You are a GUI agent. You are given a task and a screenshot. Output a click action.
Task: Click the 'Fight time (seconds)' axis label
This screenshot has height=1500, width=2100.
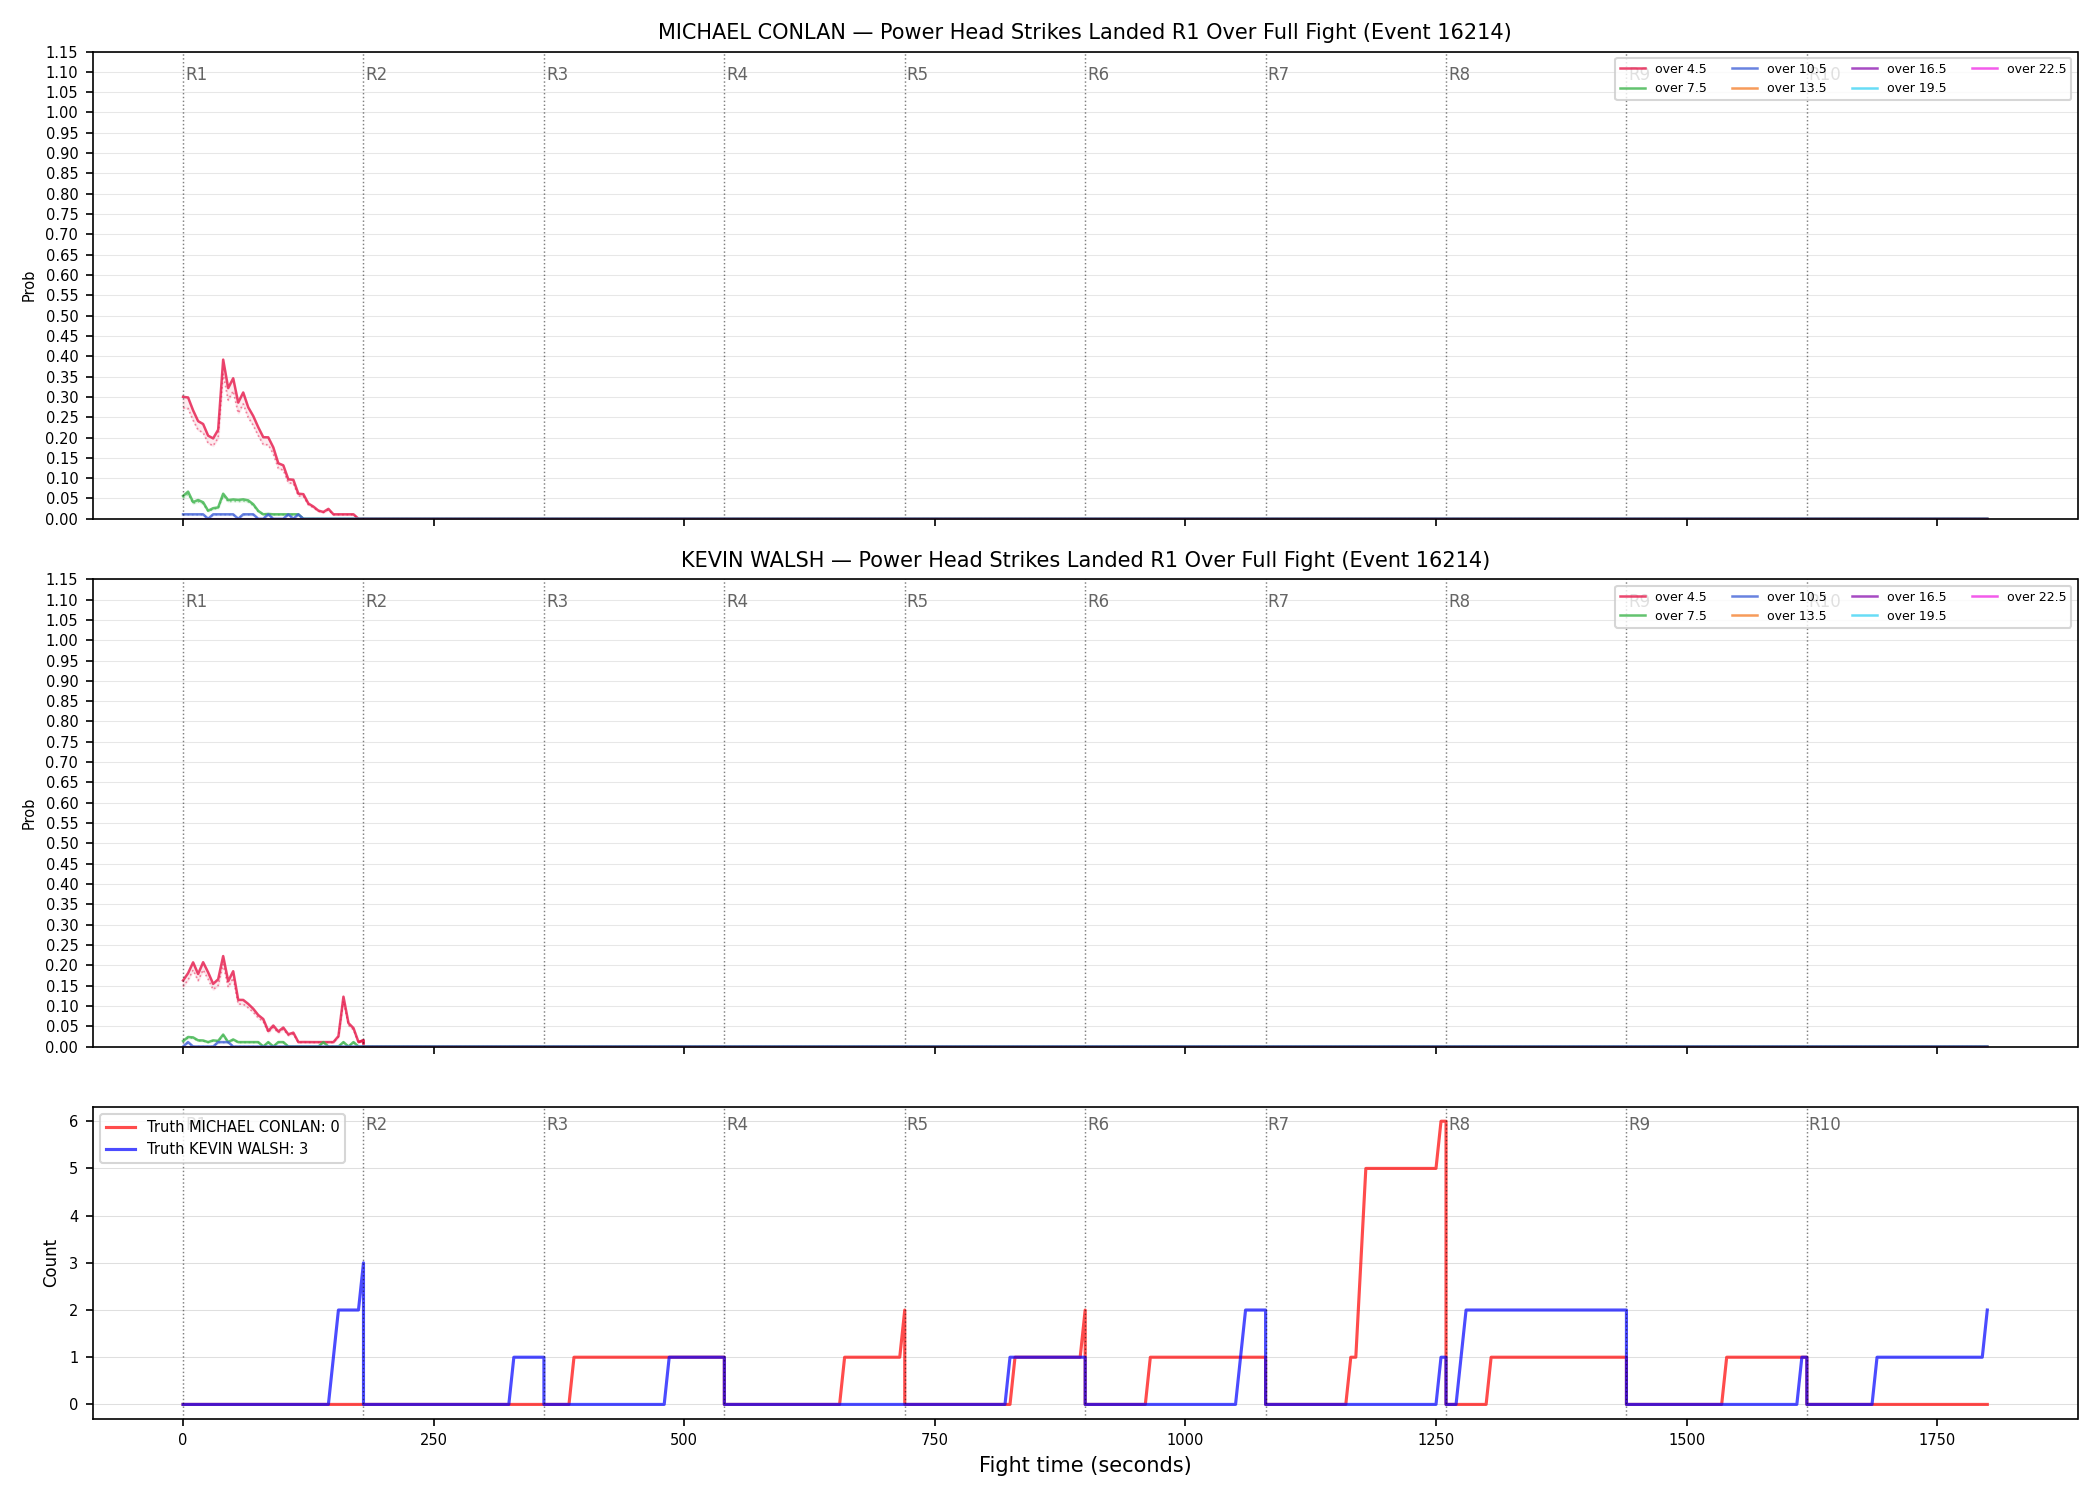1085,1465
